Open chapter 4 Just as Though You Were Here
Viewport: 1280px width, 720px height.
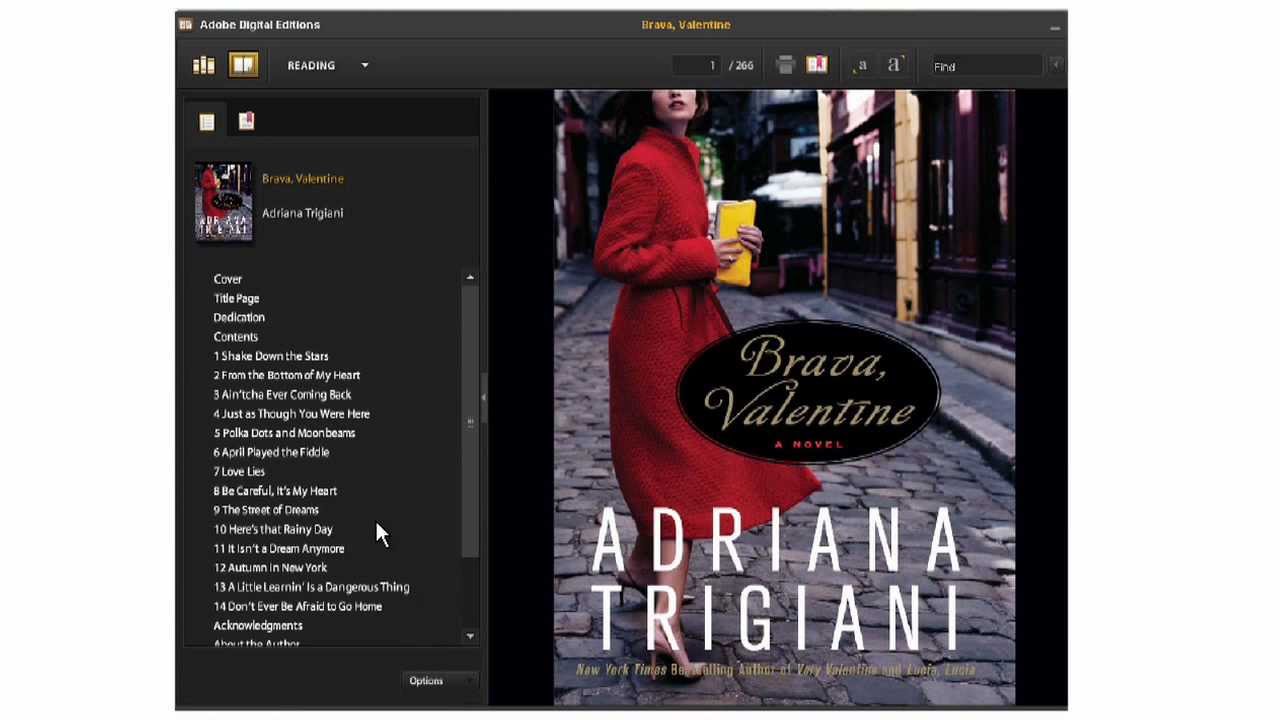(291, 414)
